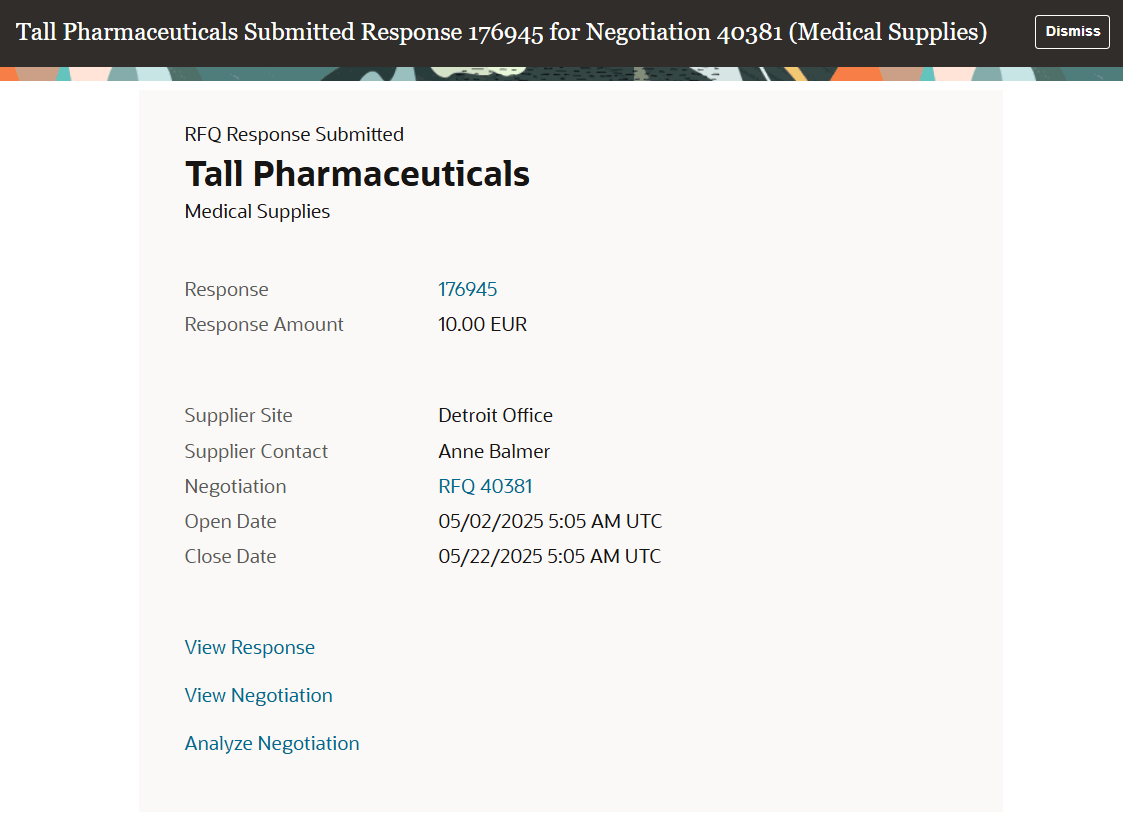Image resolution: width=1123 pixels, height=835 pixels.
Task: Click the Medical Supplies subtitle text
Action: pos(257,212)
